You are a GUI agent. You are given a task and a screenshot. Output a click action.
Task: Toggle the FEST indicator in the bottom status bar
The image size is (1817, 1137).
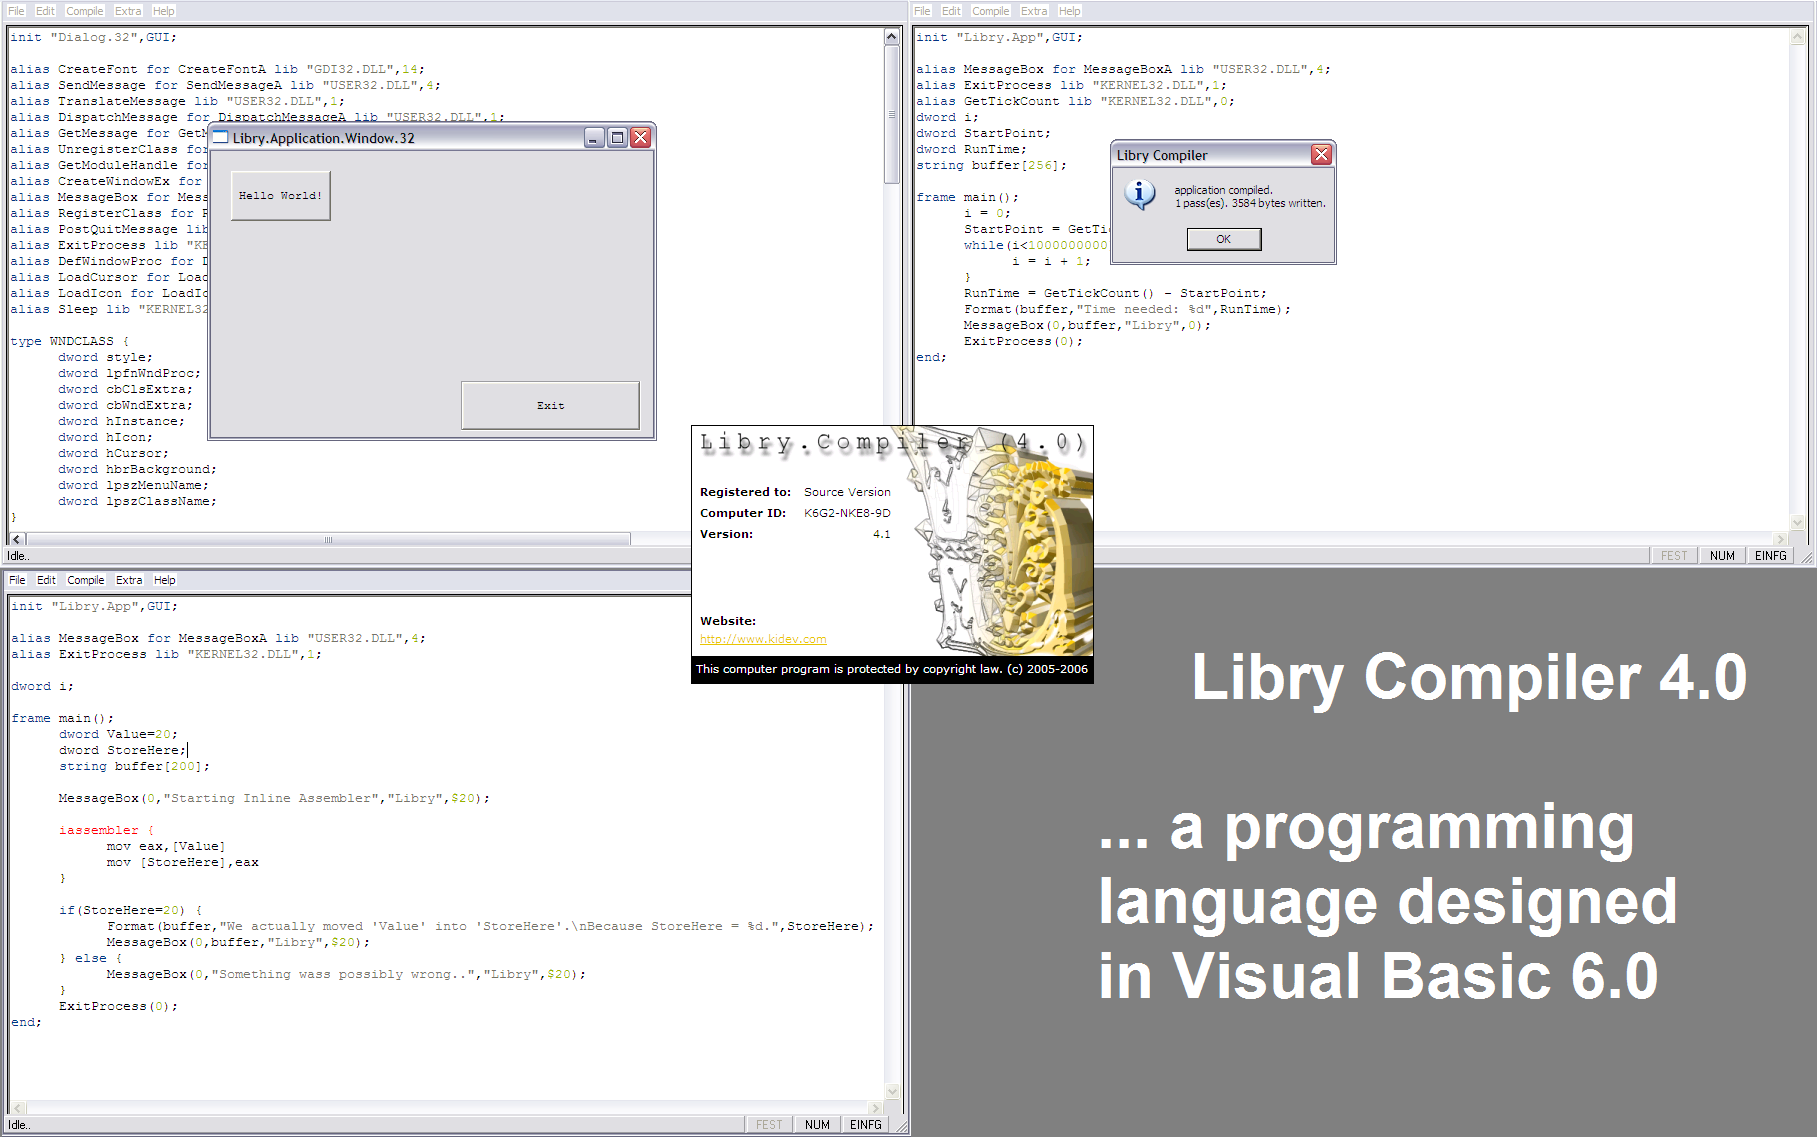(x=768, y=1124)
